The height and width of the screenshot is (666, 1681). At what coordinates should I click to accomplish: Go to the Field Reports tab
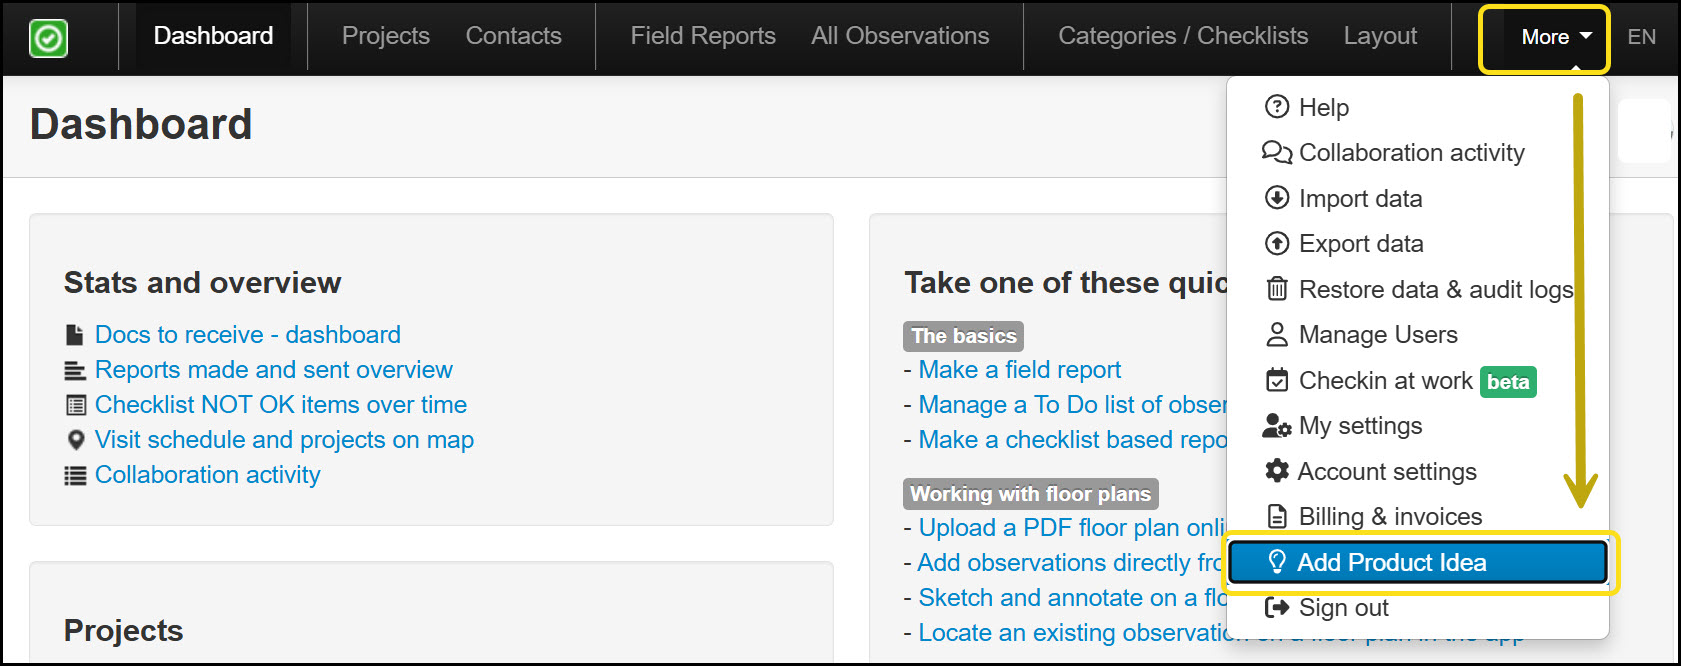point(703,36)
